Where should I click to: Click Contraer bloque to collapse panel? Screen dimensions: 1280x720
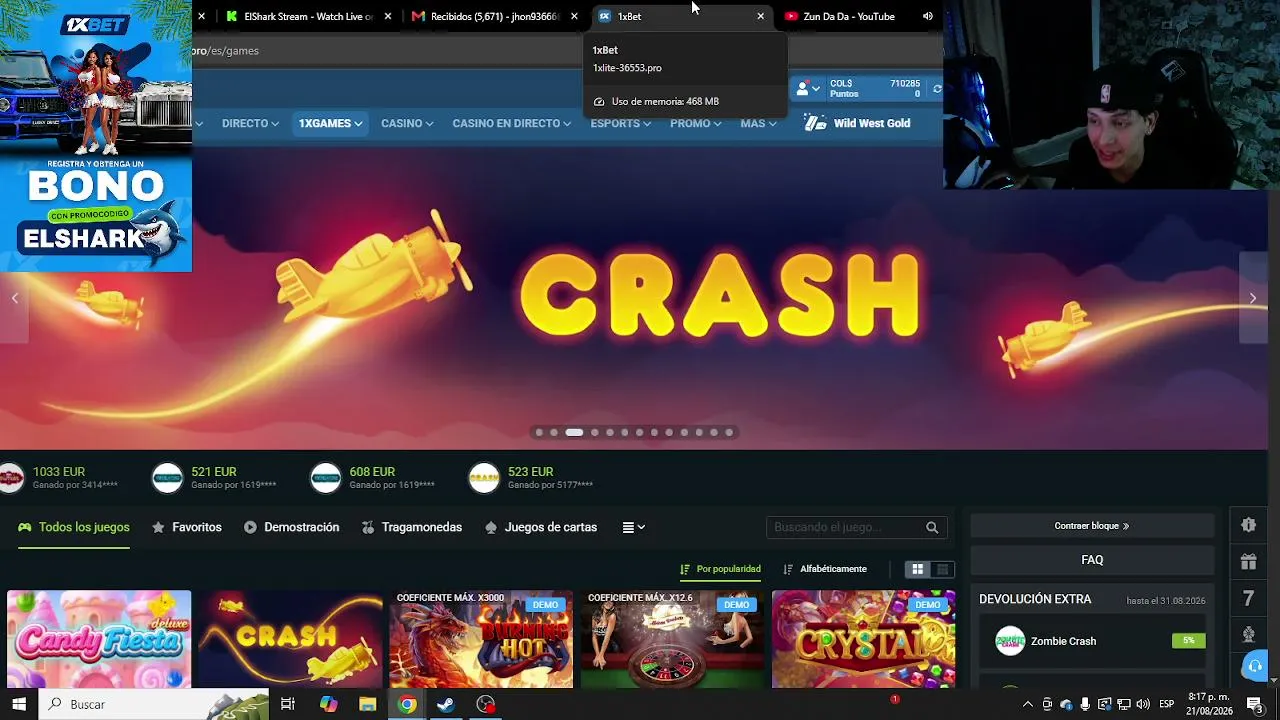pyautogui.click(x=1092, y=526)
